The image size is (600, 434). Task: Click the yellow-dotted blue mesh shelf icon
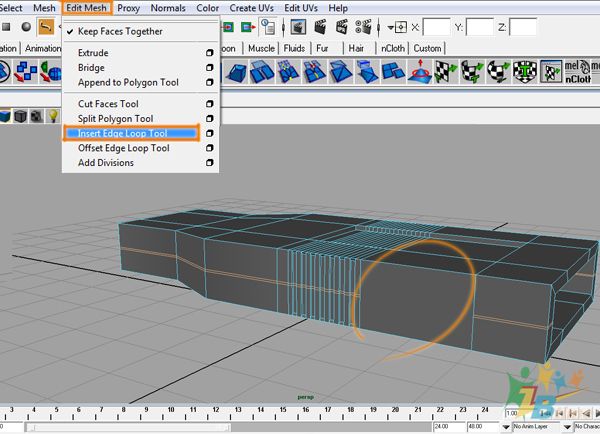tap(288, 72)
